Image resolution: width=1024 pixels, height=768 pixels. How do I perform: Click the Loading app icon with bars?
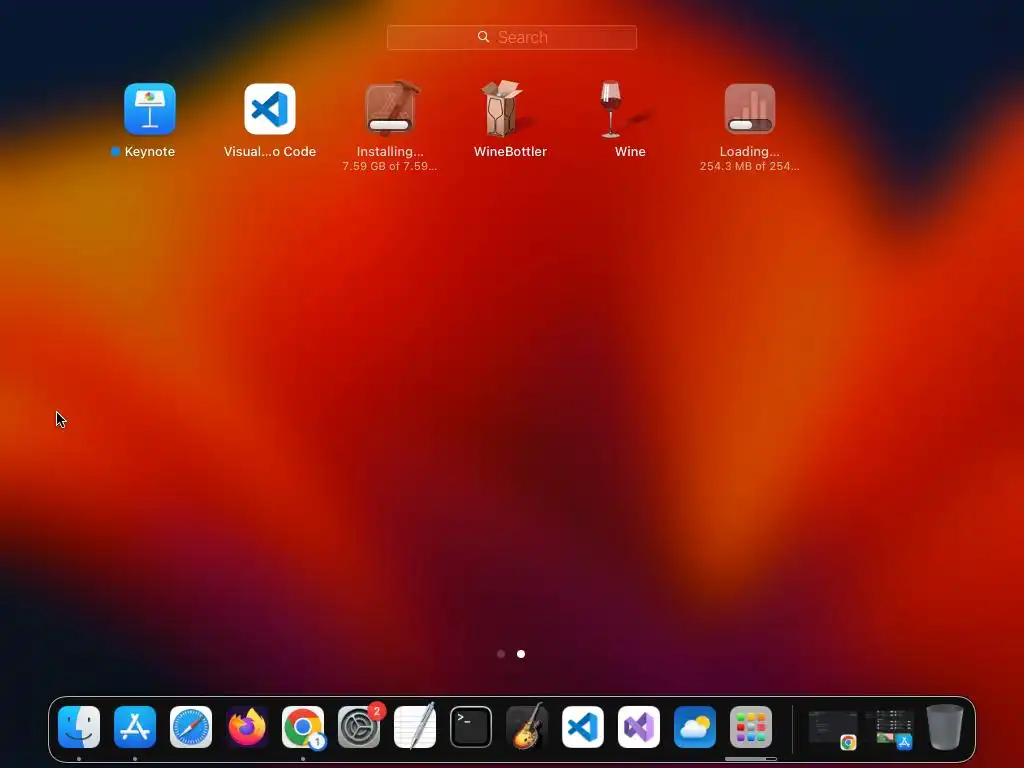click(750, 108)
